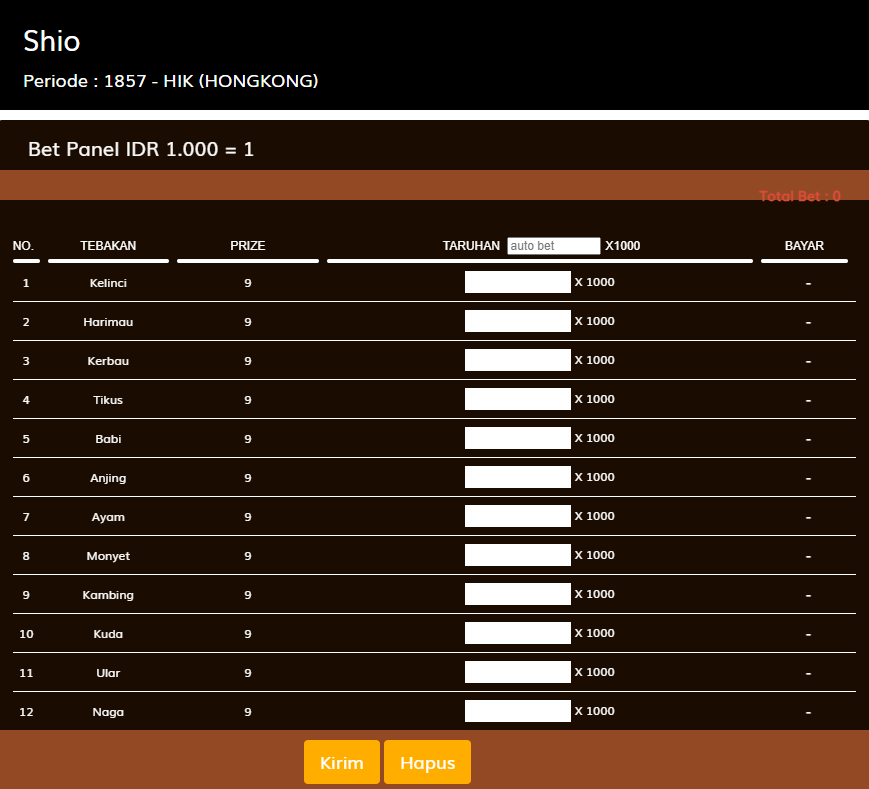Click the Kerbau wager field
Screen dimensions: 869x789
click(517, 360)
